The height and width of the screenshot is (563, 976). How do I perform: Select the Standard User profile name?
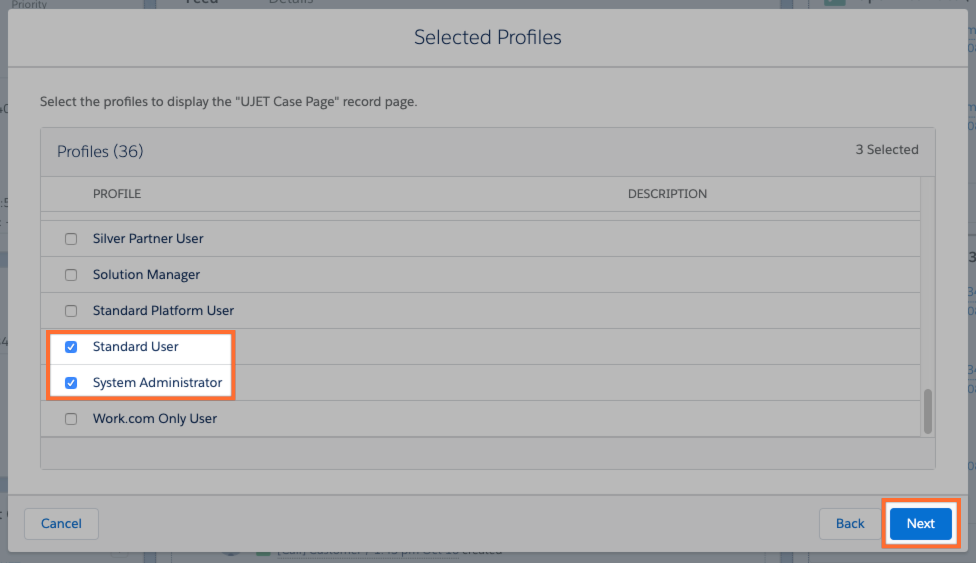(136, 347)
